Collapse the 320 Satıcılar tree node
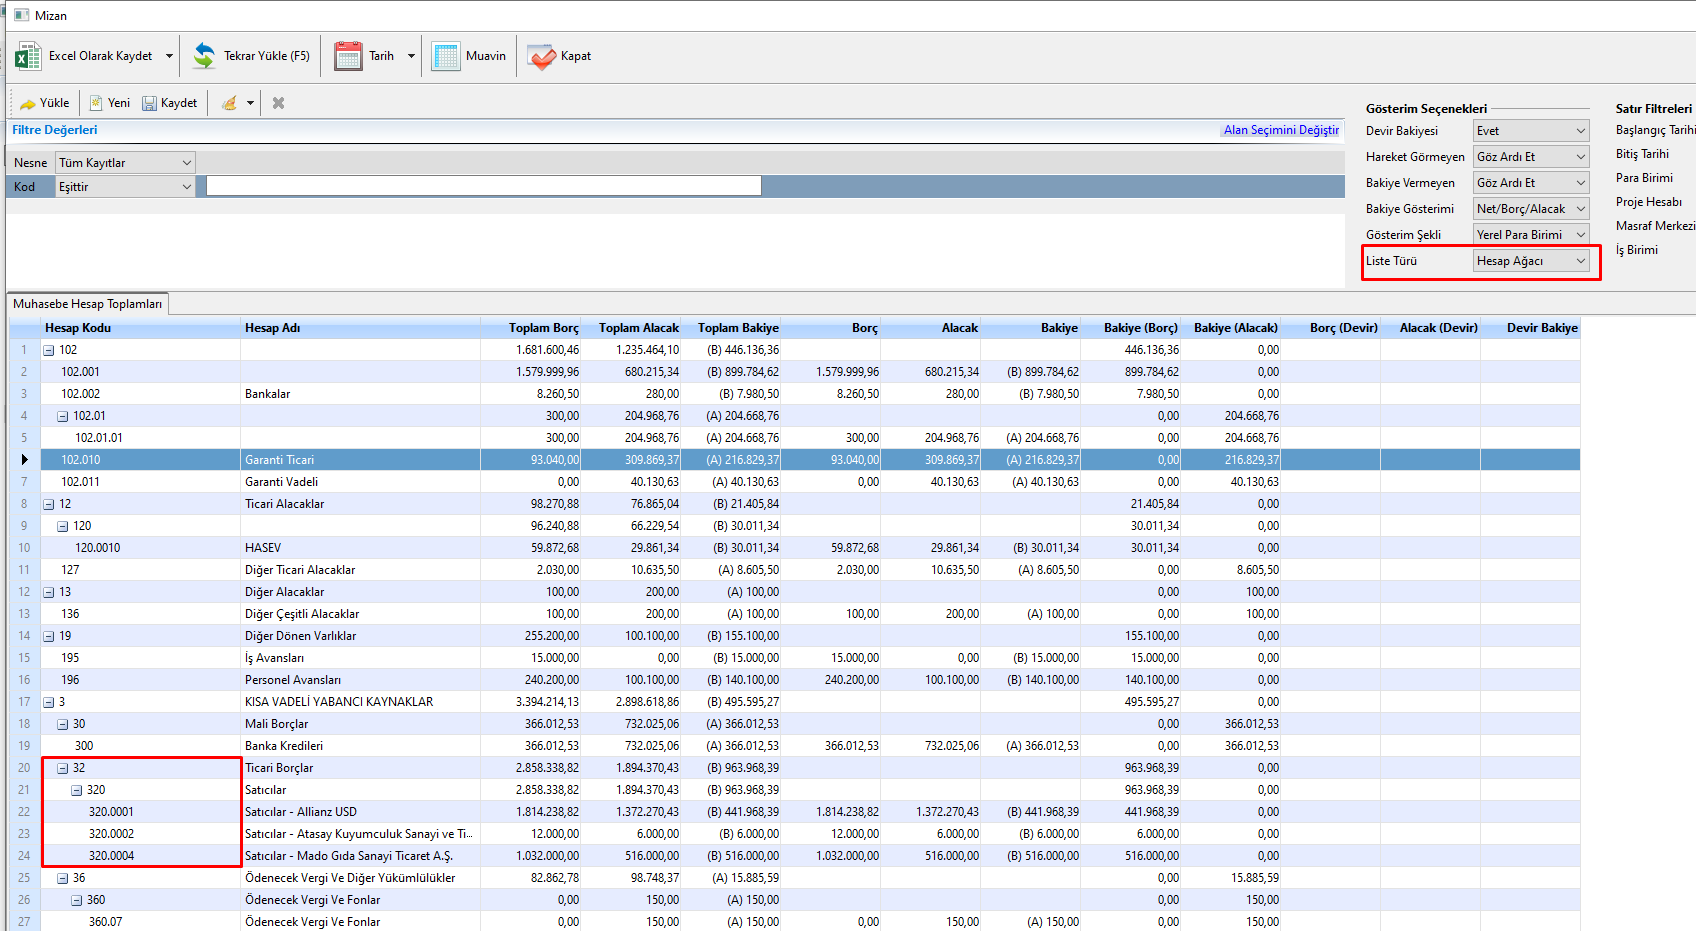Image resolution: width=1696 pixels, height=931 pixels. (76, 790)
